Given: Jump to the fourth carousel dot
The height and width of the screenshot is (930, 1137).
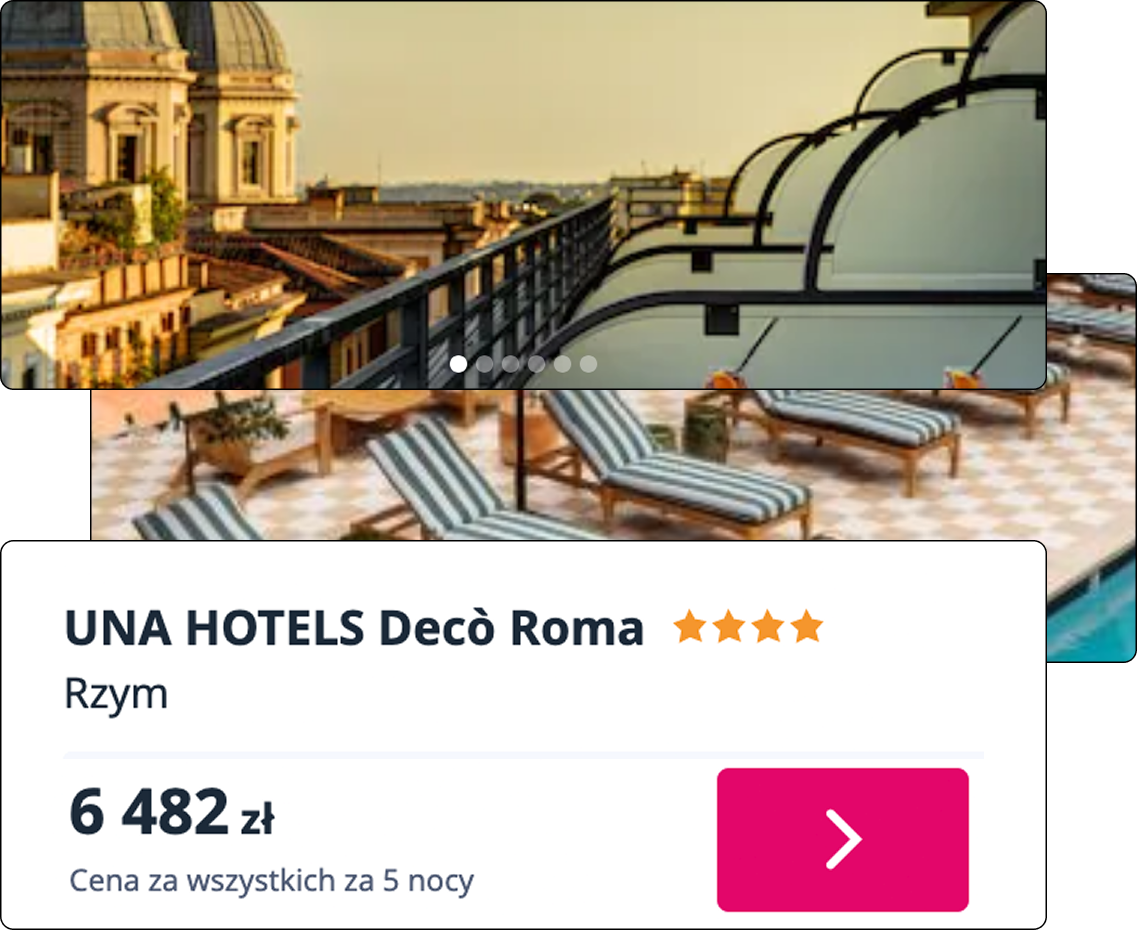Looking at the screenshot, I should pos(537,364).
